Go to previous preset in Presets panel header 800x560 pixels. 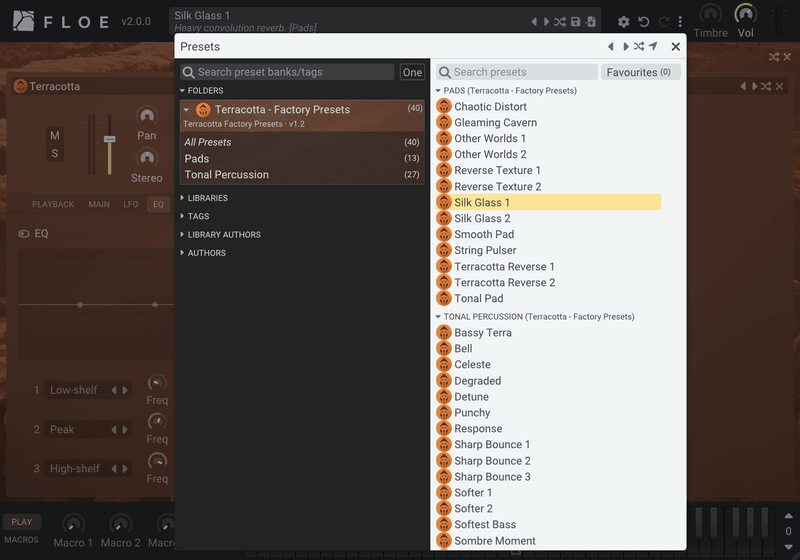click(x=611, y=46)
